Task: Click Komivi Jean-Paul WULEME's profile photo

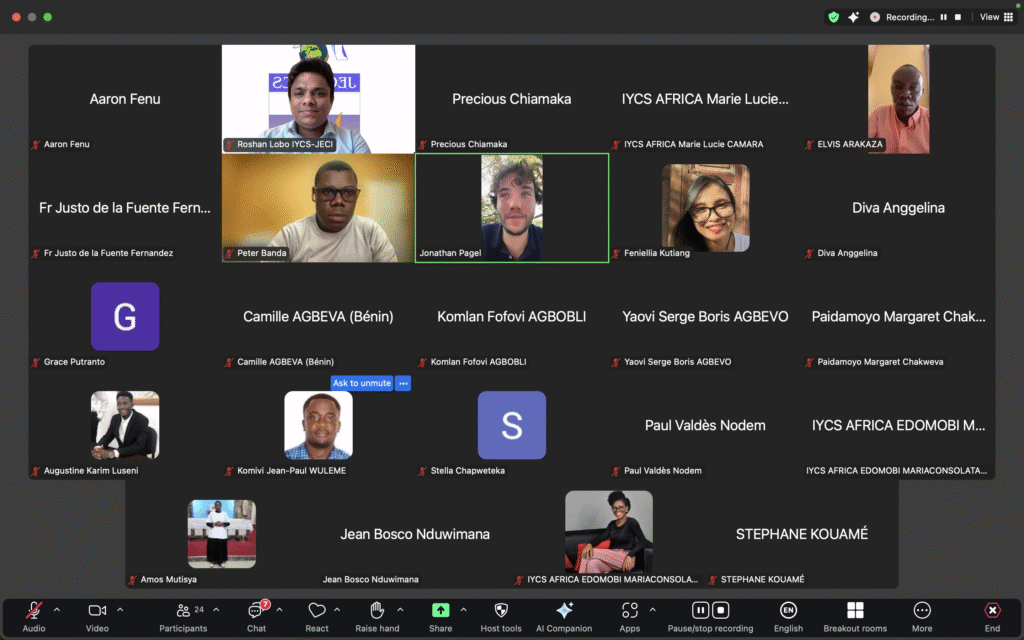Action: [x=319, y=425]
